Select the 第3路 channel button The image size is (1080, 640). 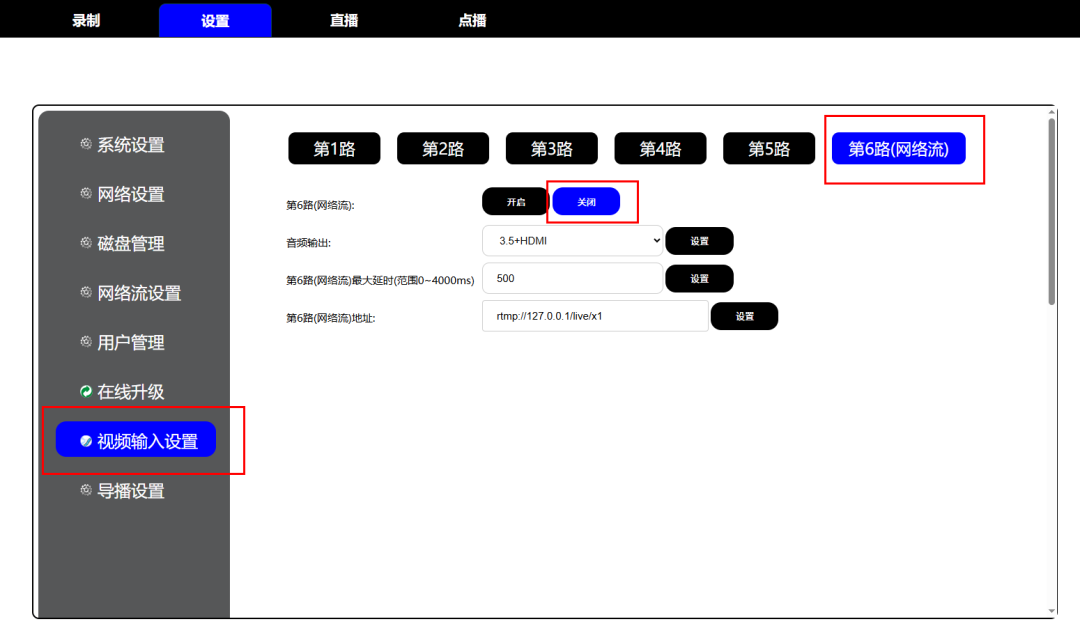tap(551, 148)
